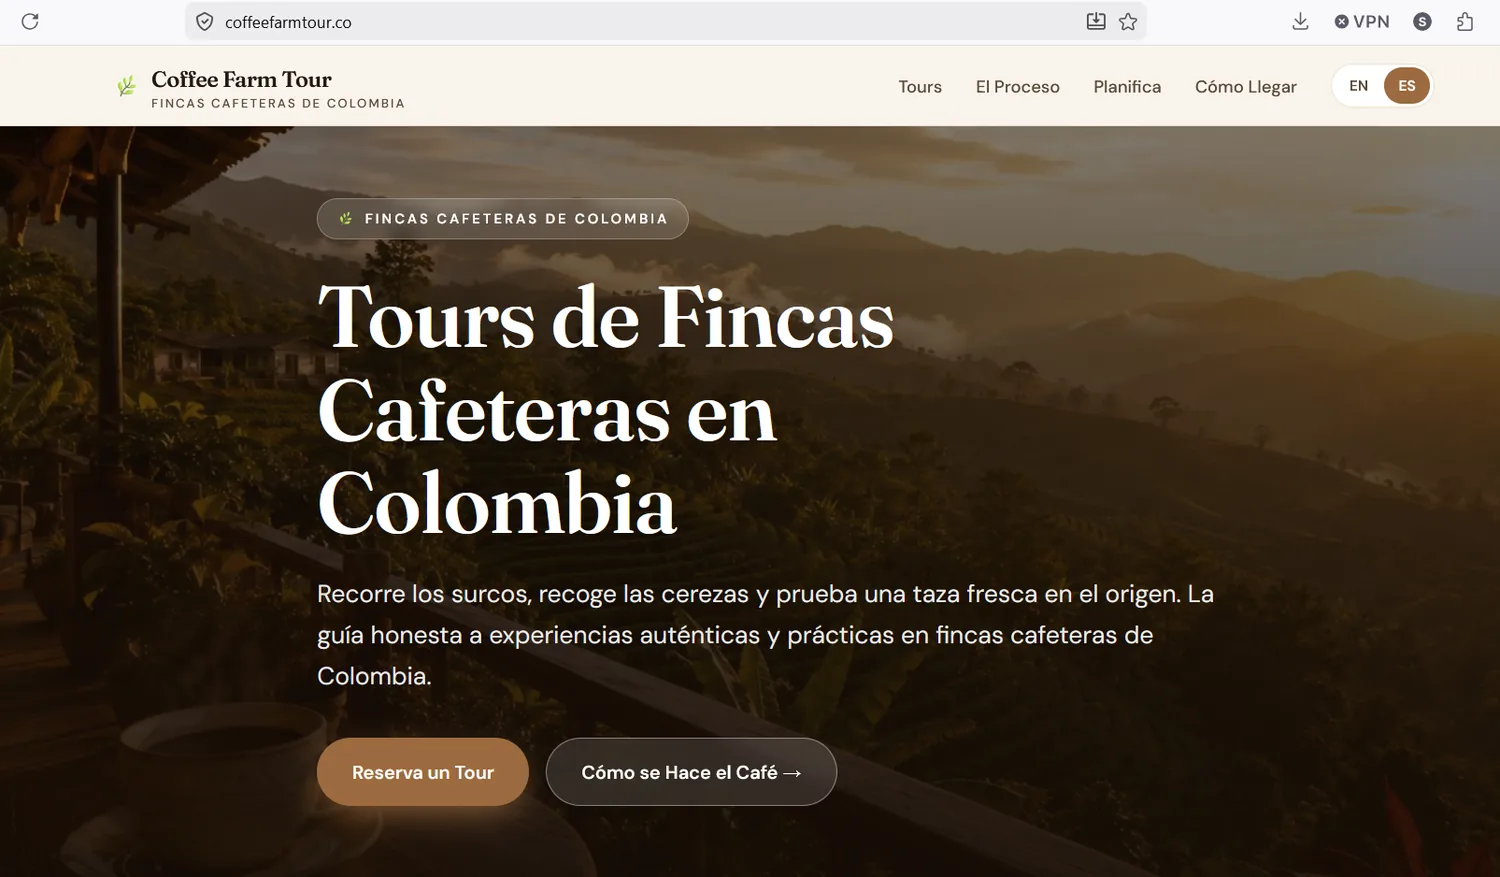Viewport: 1500px width, 877px height.
Task: Click the headline Tours de Fincas Cafeteras
Action: (606, 410)
